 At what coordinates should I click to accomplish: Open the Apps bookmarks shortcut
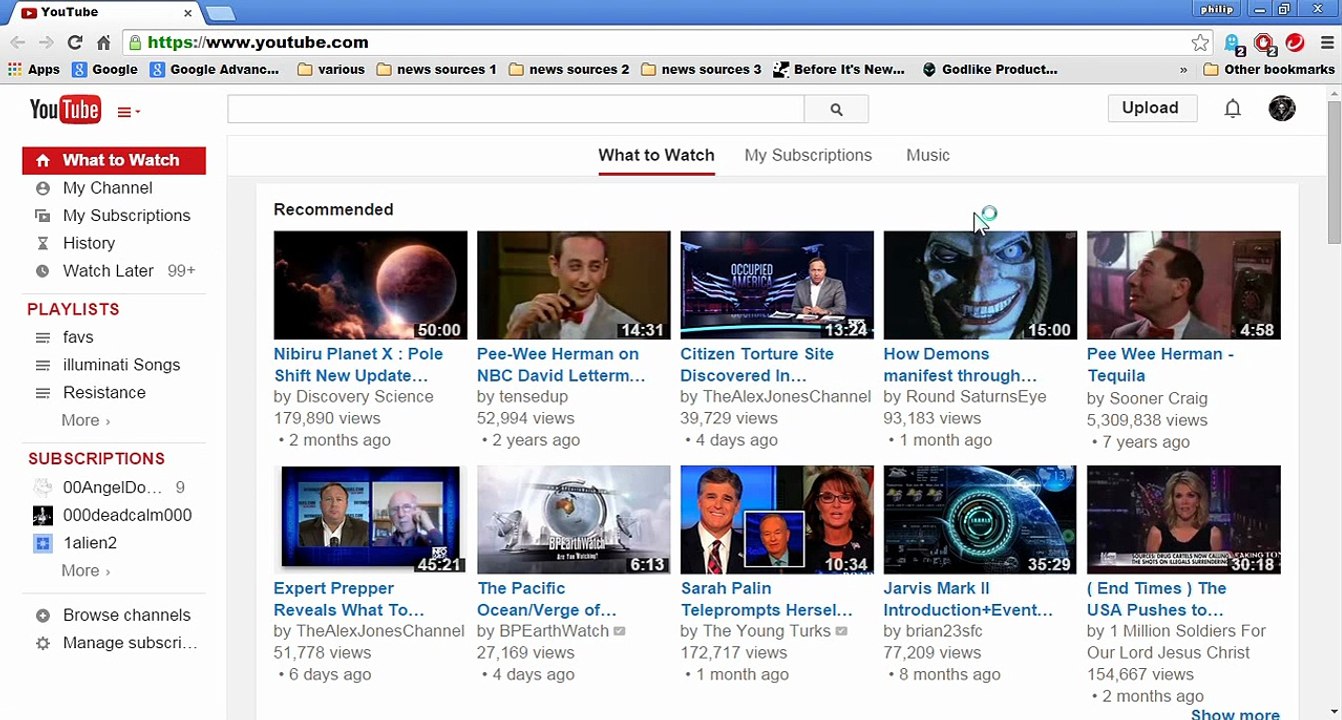coord(34,69)
